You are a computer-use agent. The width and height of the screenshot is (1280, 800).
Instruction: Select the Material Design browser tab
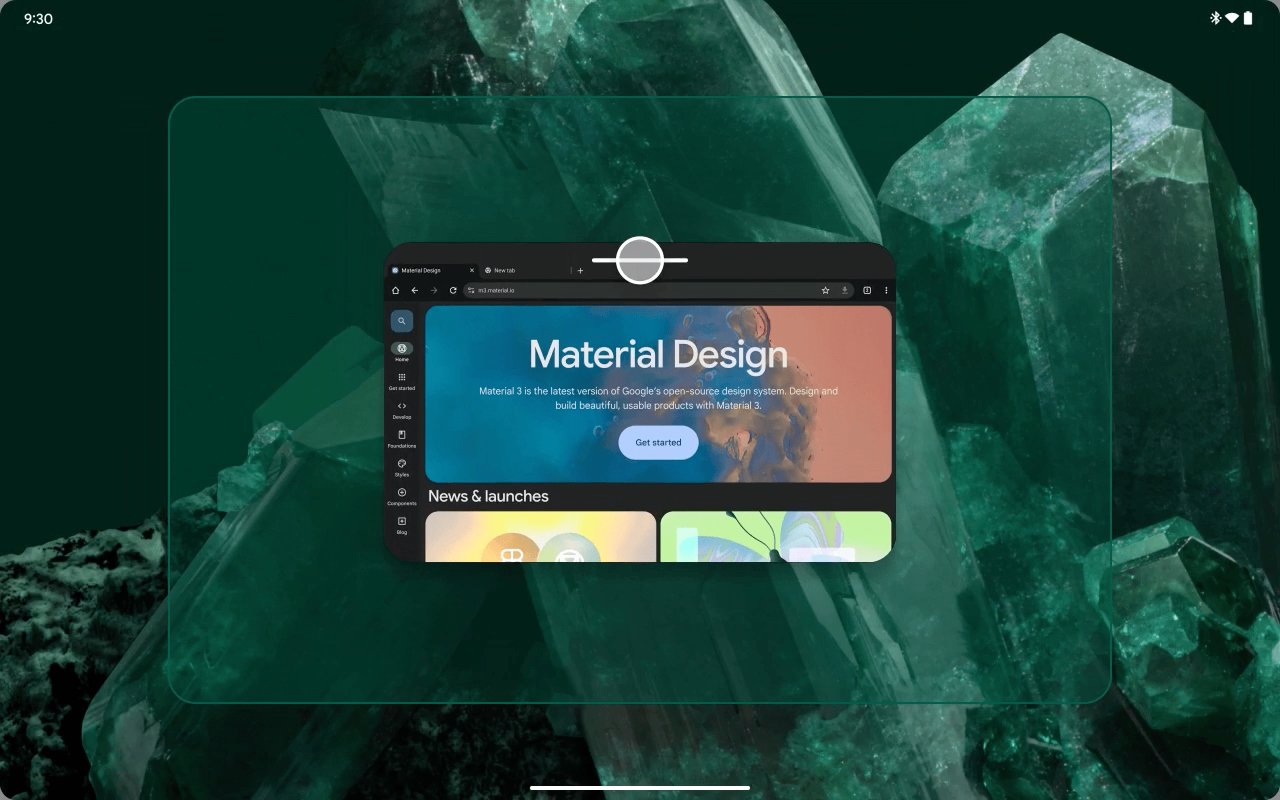coord(432,270)
